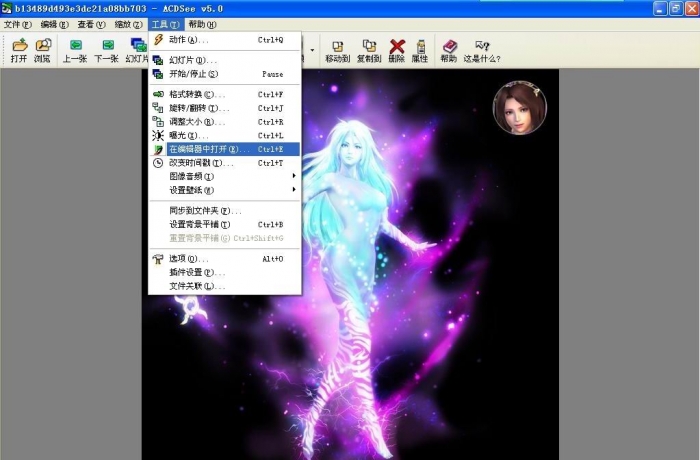
Task: Choose Exposure (曝光) menu entry
Action: point(225,135)
